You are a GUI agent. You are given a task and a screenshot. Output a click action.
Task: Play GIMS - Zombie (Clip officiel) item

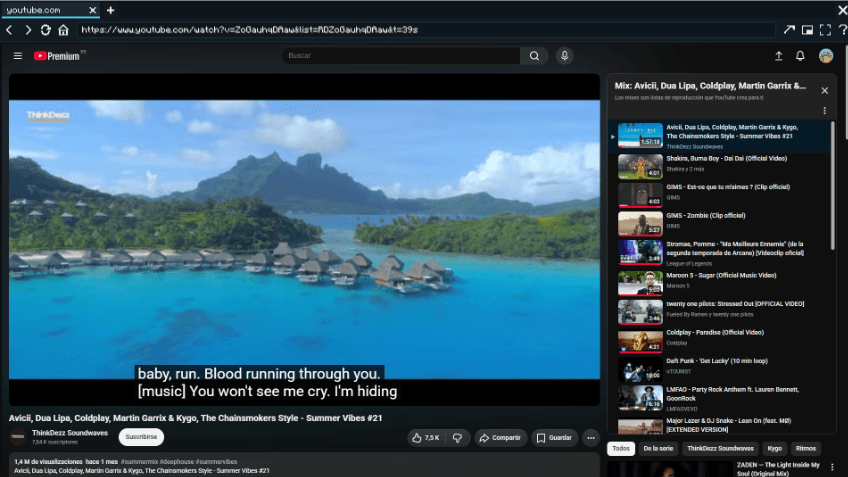[719, 223]
